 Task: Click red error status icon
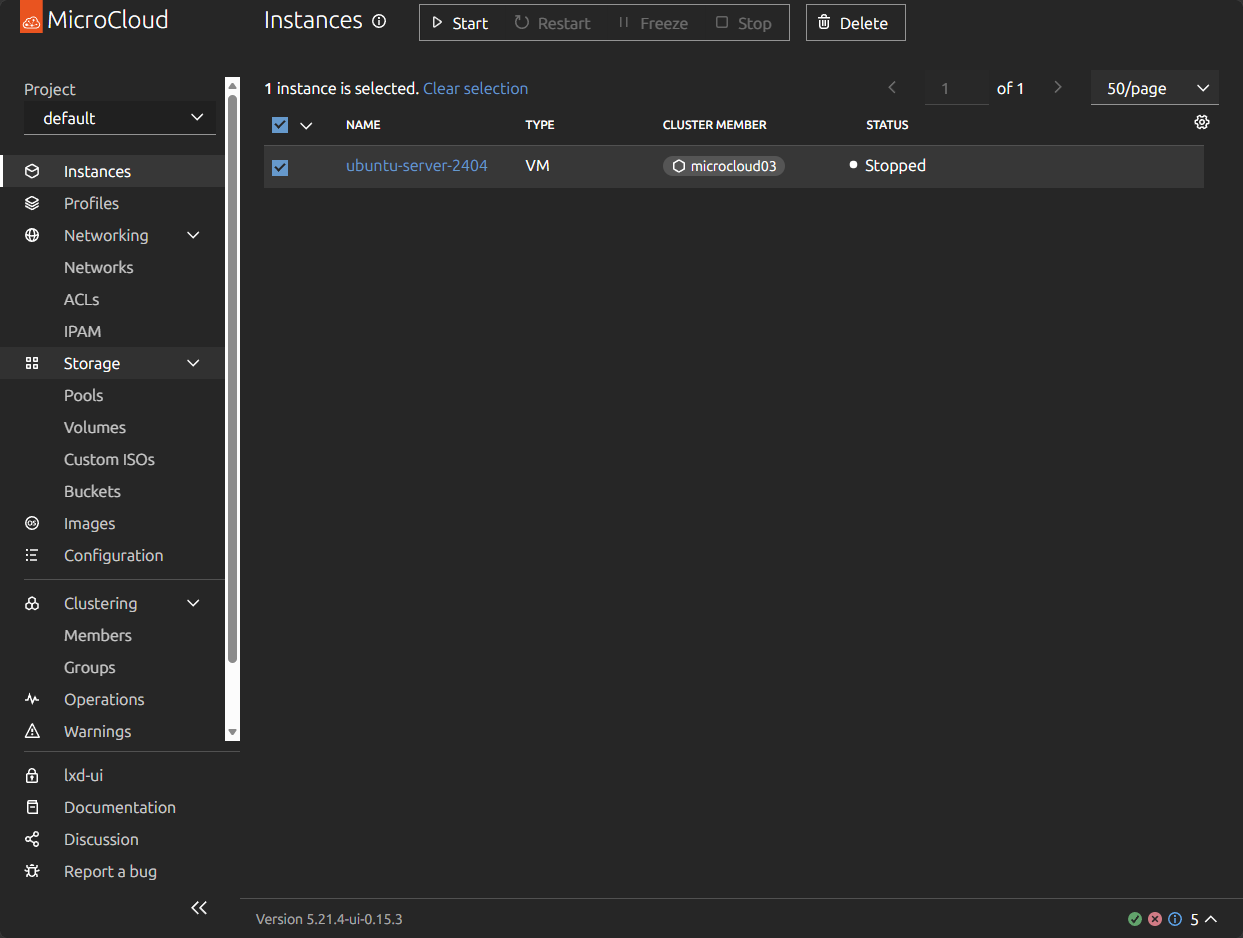tap(1155, 919)
